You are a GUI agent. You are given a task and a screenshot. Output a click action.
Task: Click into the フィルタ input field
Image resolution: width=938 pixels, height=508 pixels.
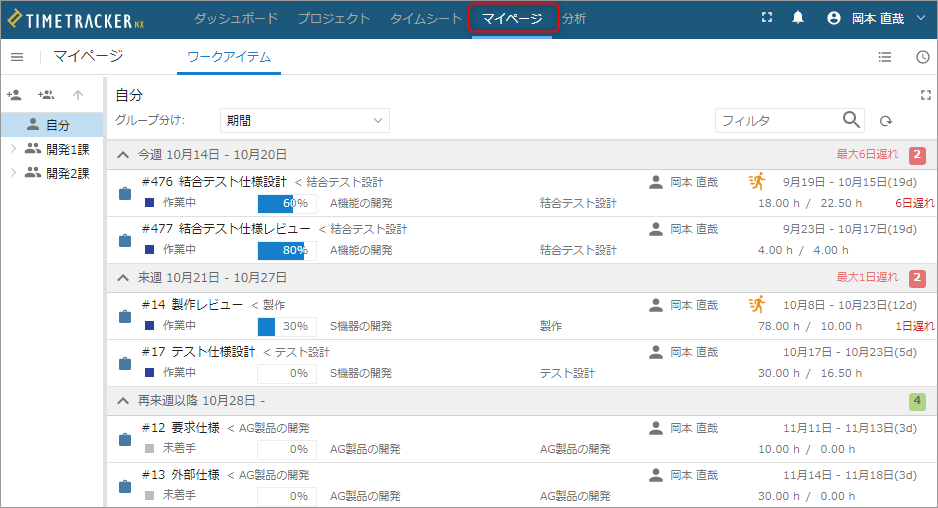tap(778, 120)
